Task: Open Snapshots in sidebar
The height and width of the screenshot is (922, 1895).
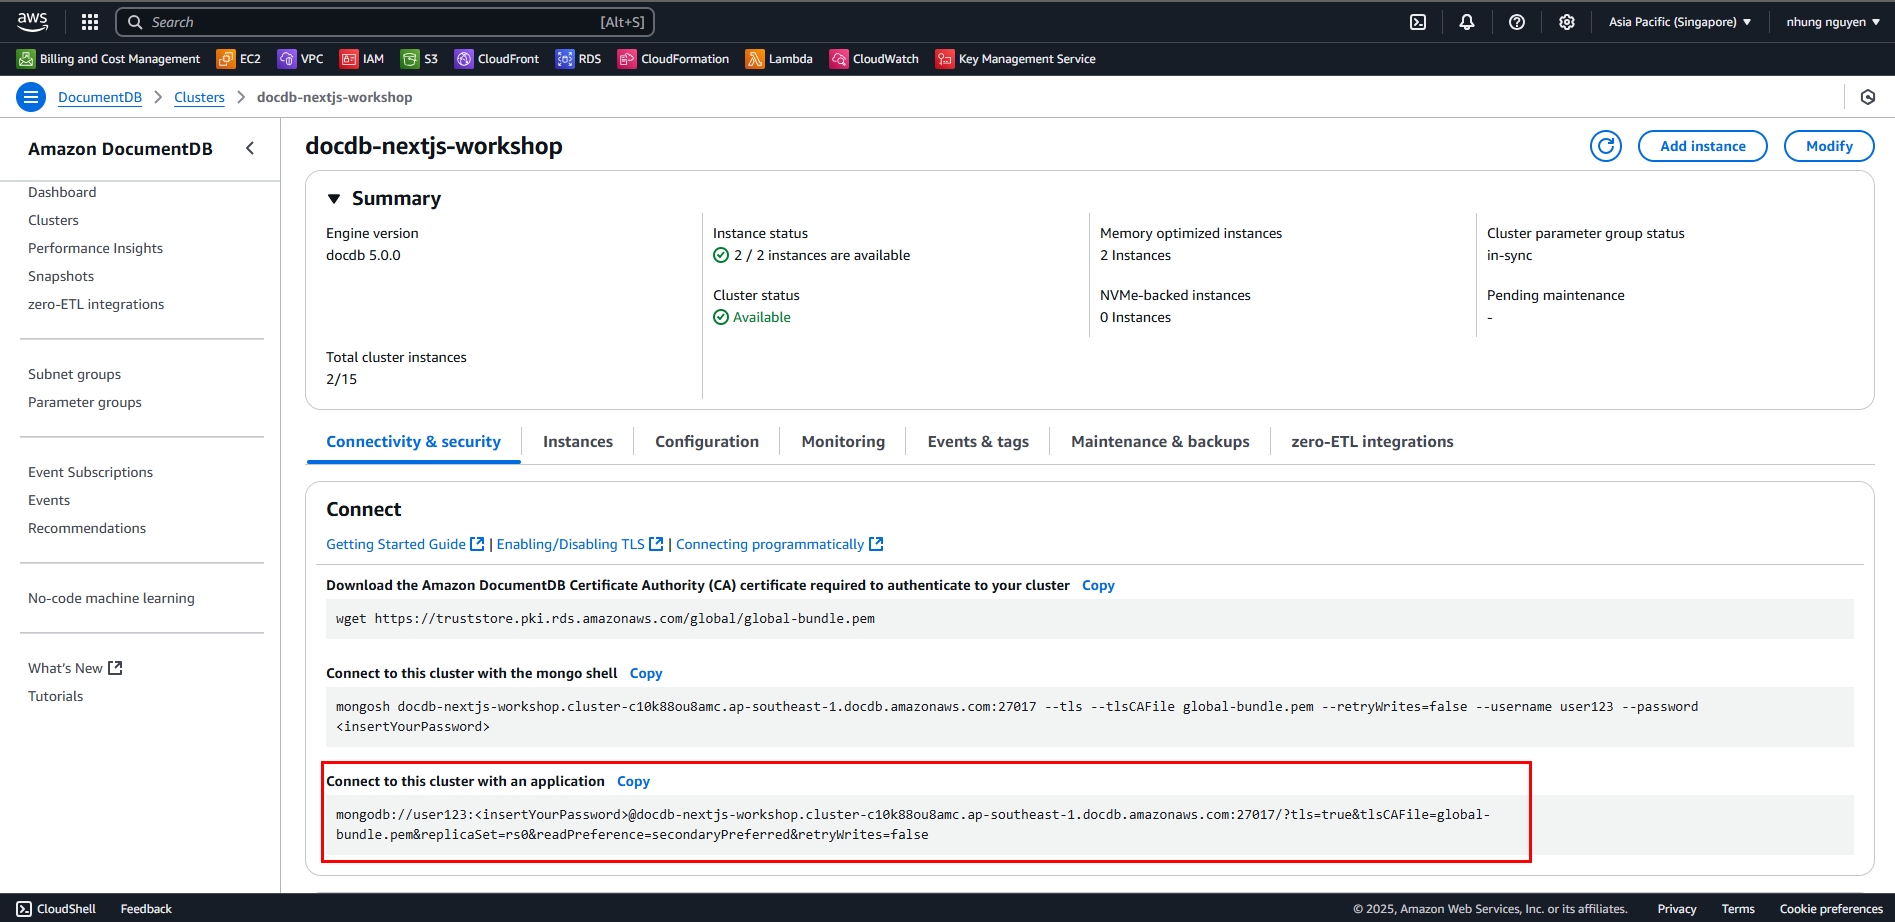Action: (x=61, y=276)
